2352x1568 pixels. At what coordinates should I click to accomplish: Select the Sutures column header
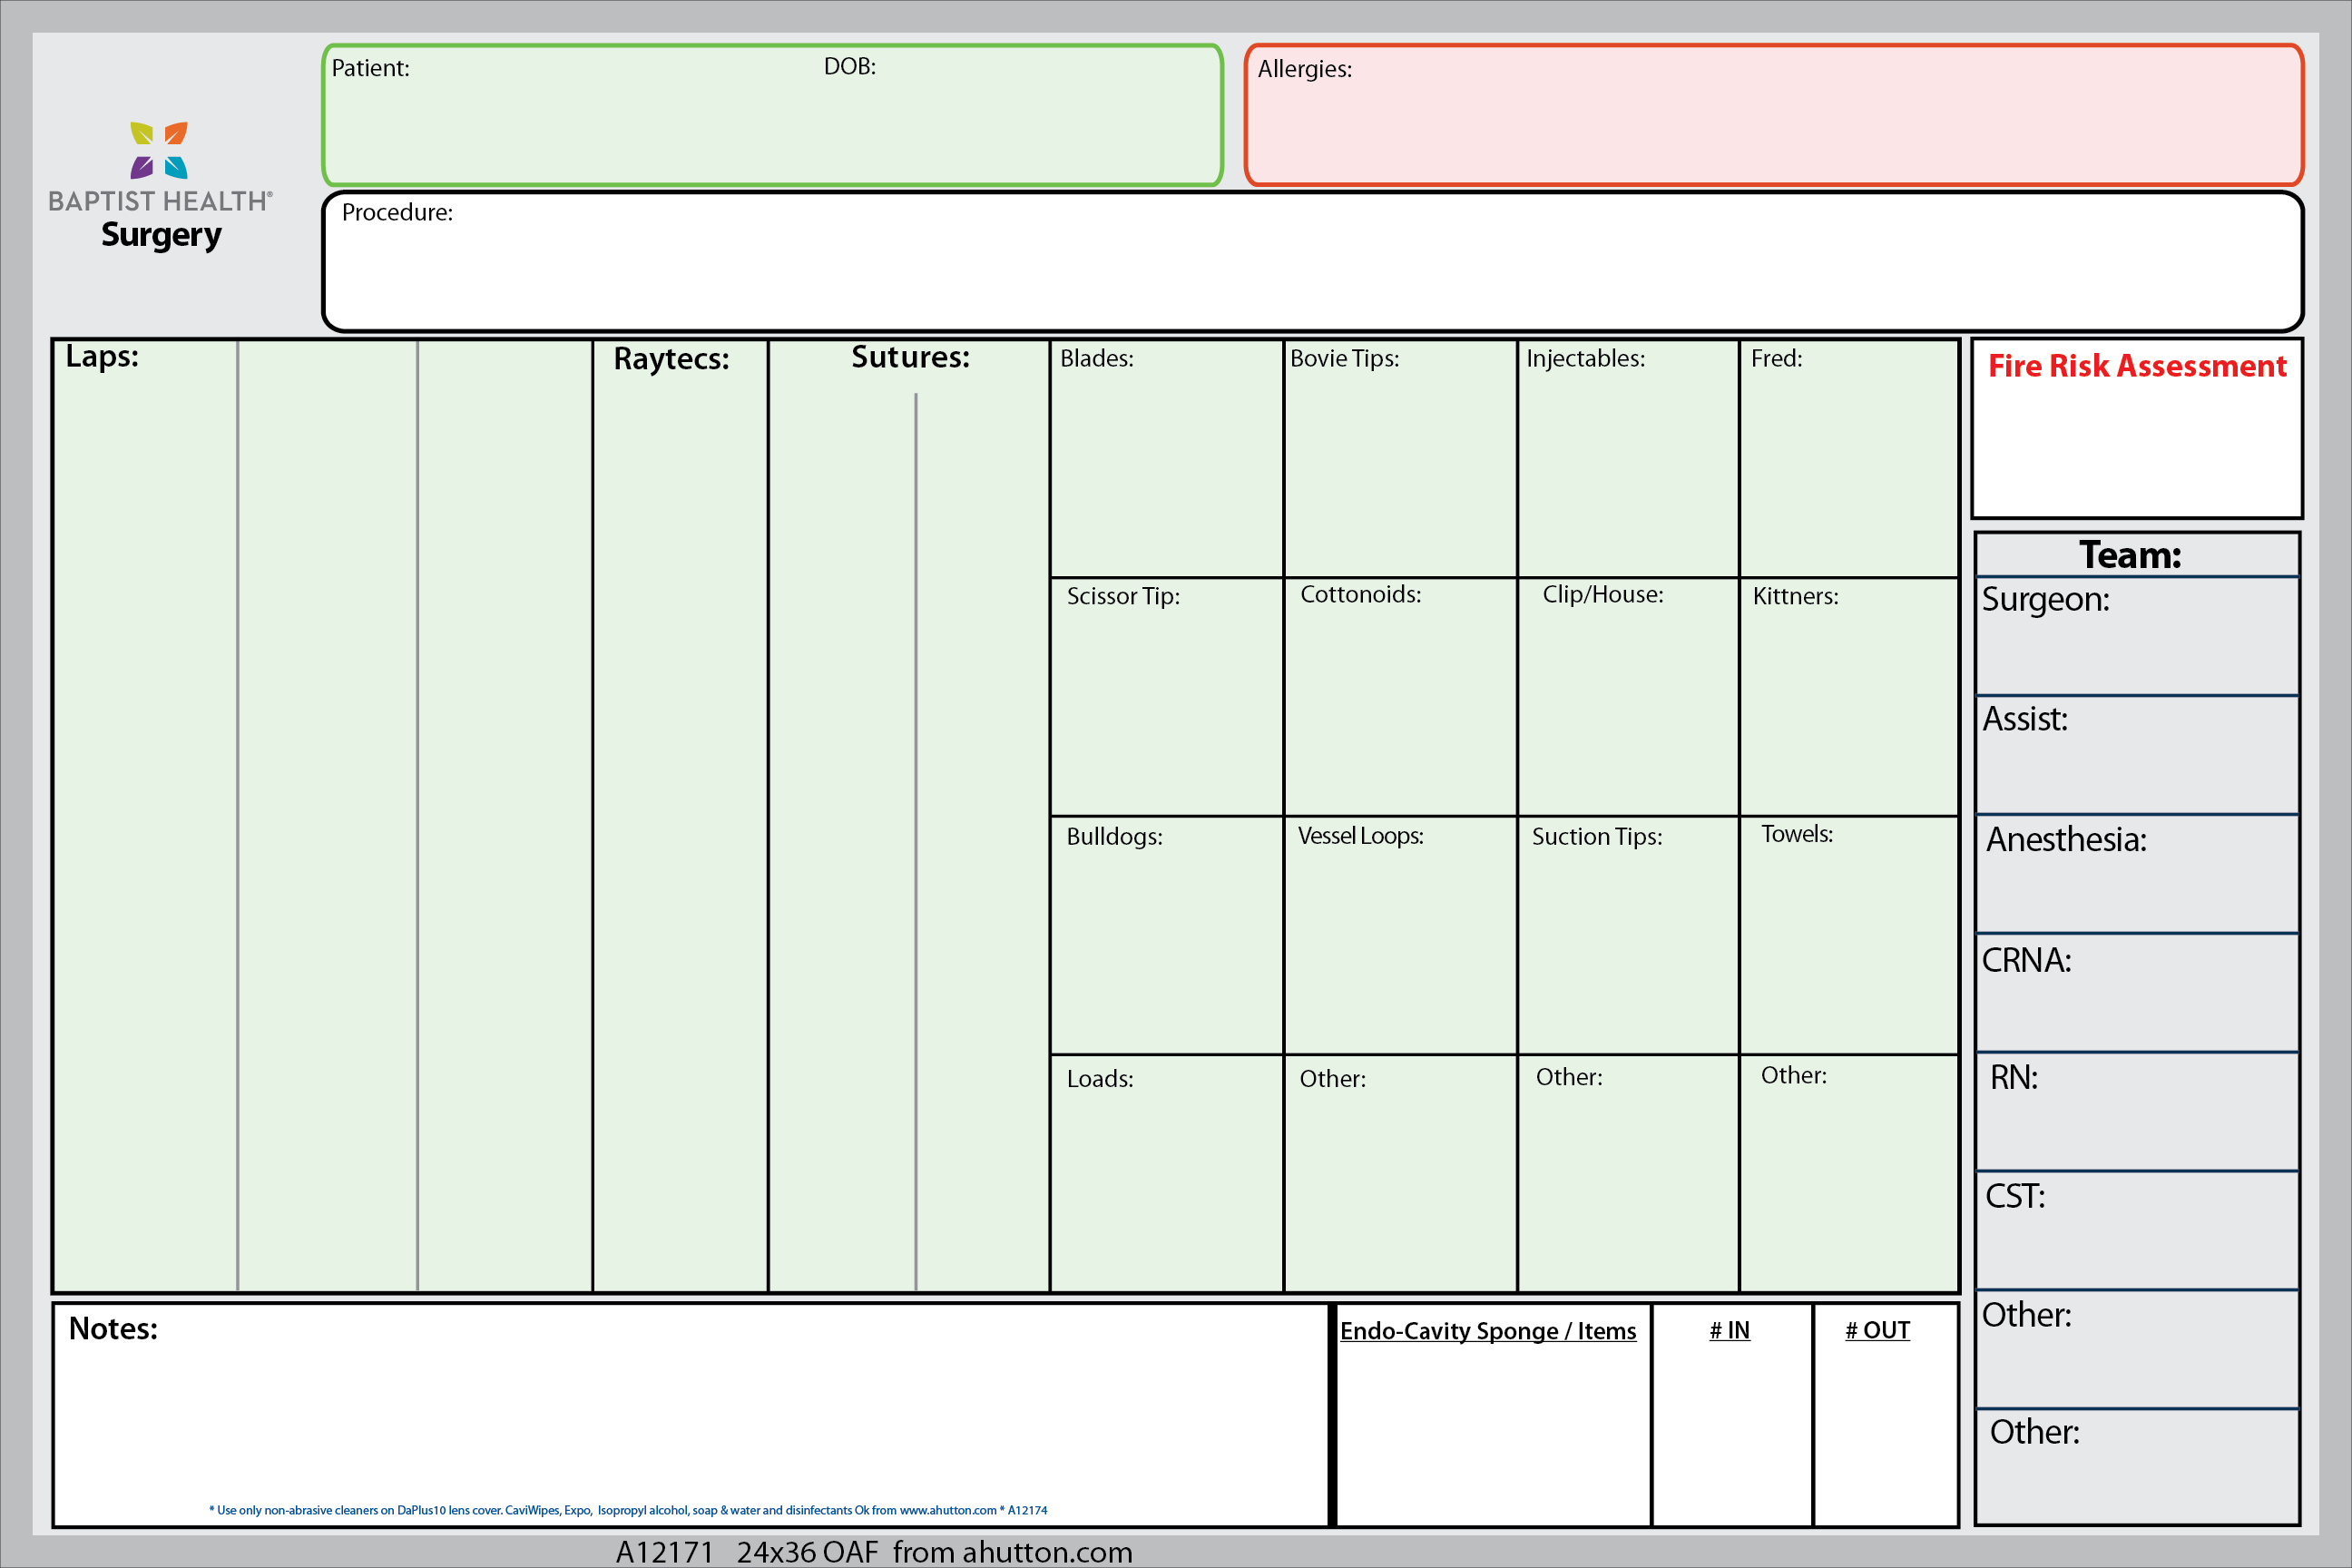pos(910,358)
